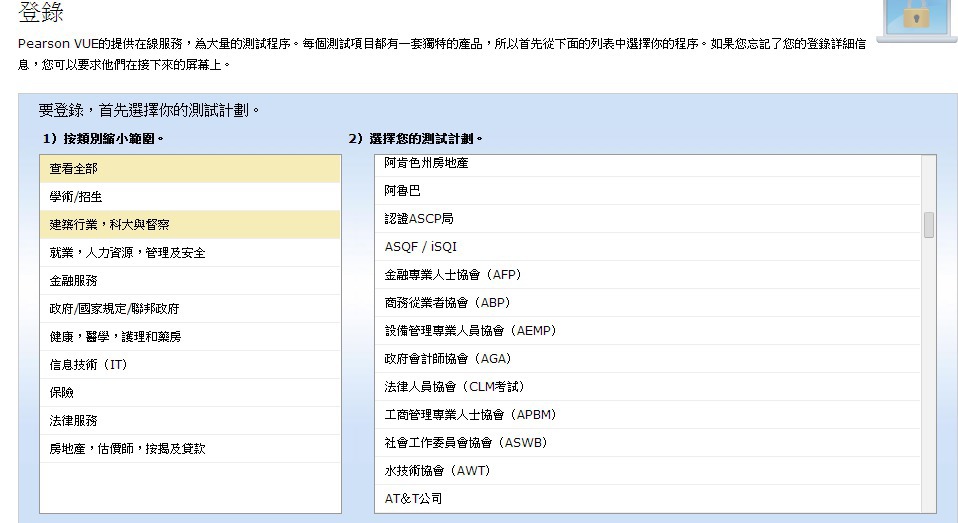Image resolution: width=958 pixels, height=523 pixels.
Task: Choose the 政府/國家規定/聯邦政府 category
Action: tap(190, 309)
